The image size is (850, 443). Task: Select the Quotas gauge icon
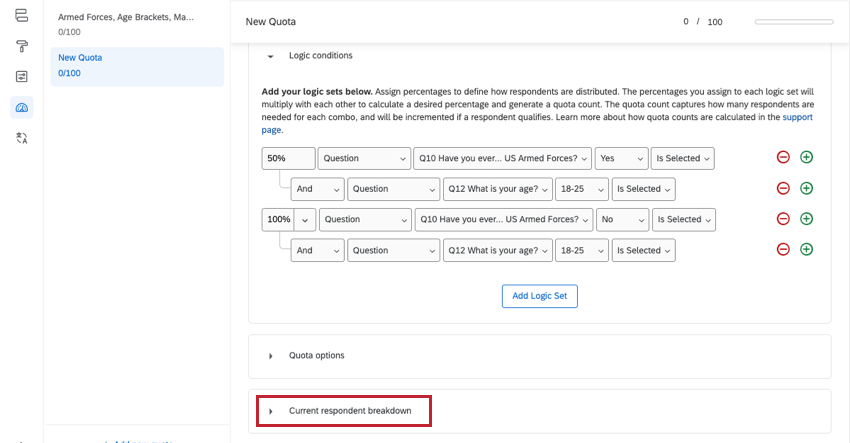[x=22, y=107]
